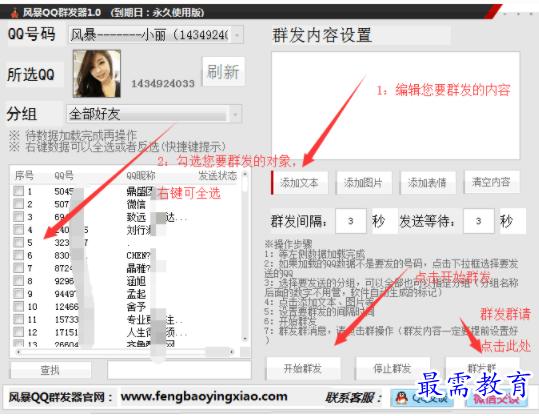Check the checkbox for row 4
The height and width of the screenshot is (416, 539).
click(x=18, y=230)
